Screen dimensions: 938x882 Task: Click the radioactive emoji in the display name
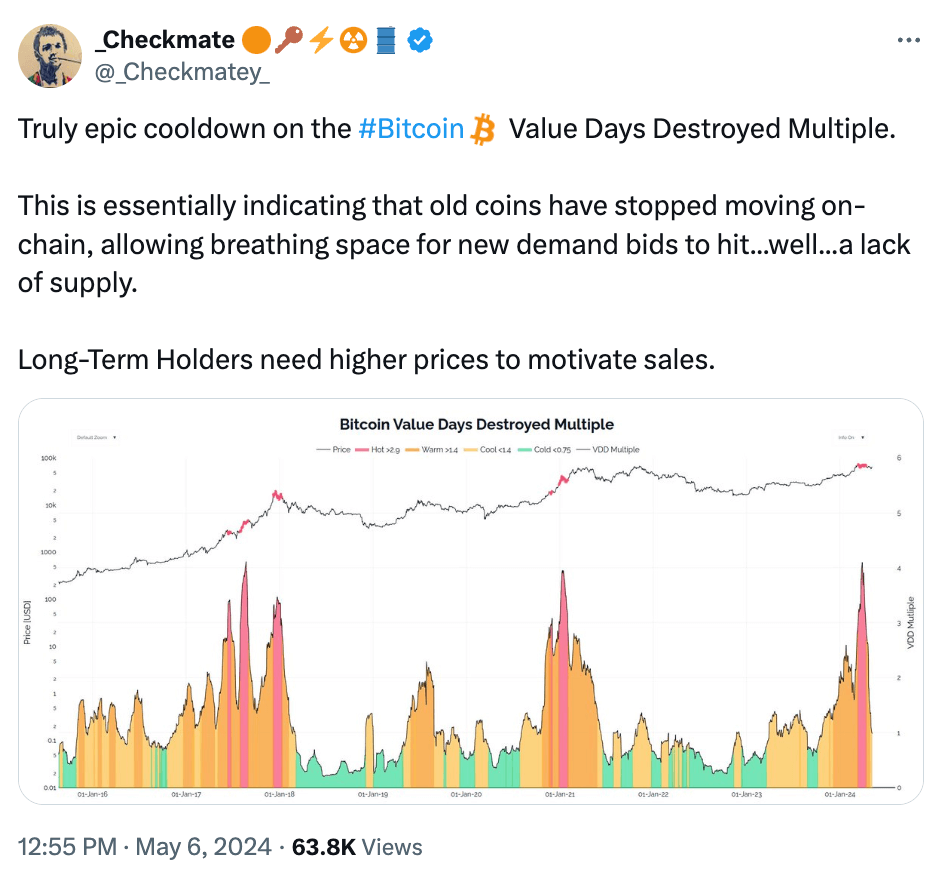click(354, 40)
